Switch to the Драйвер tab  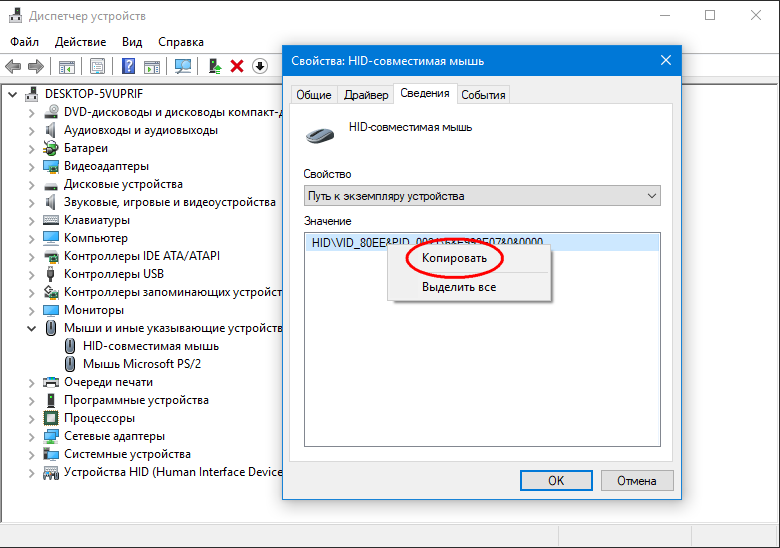(366, 94)
